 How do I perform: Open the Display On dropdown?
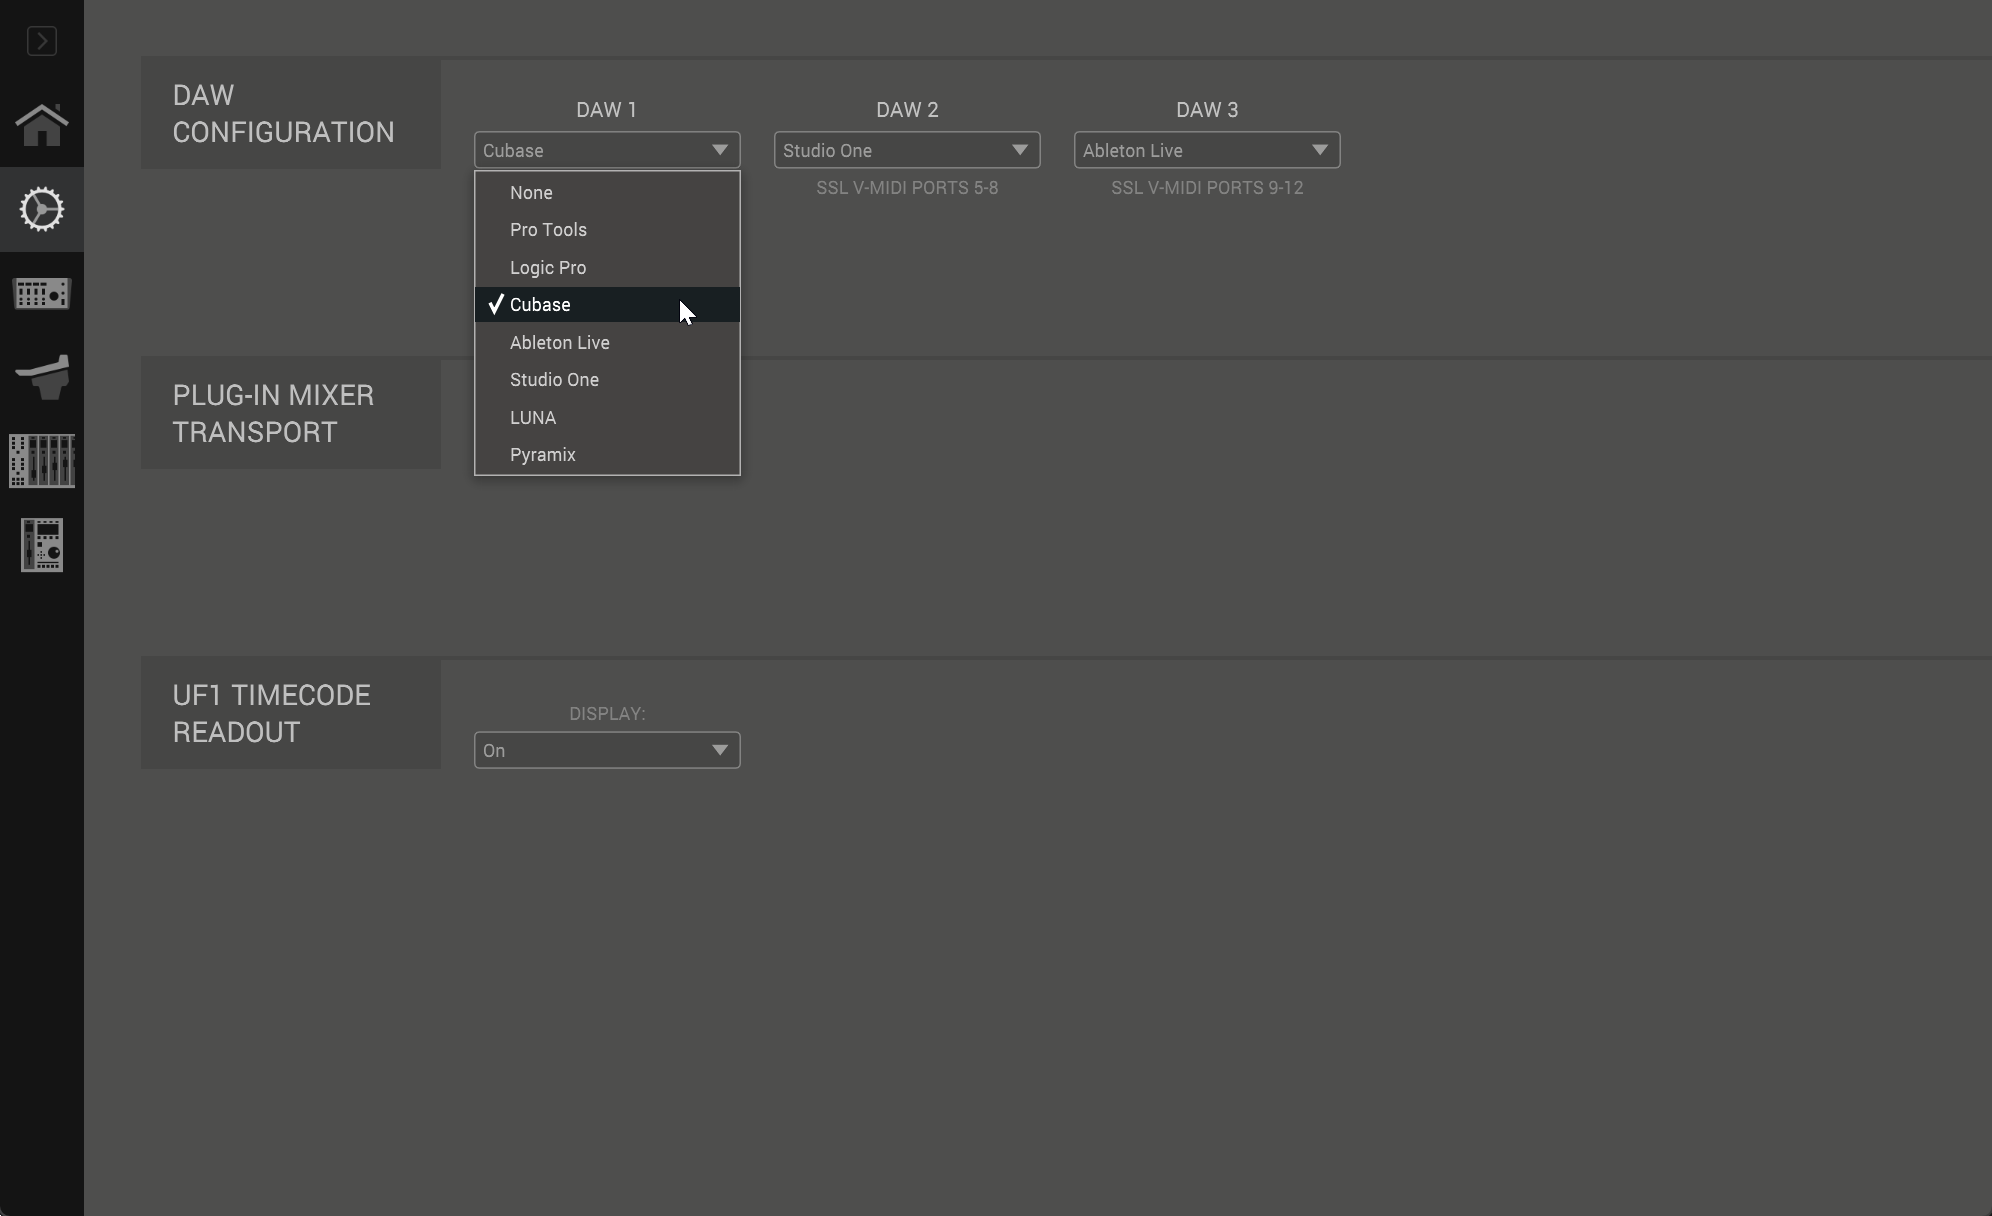tap(607, 750)
